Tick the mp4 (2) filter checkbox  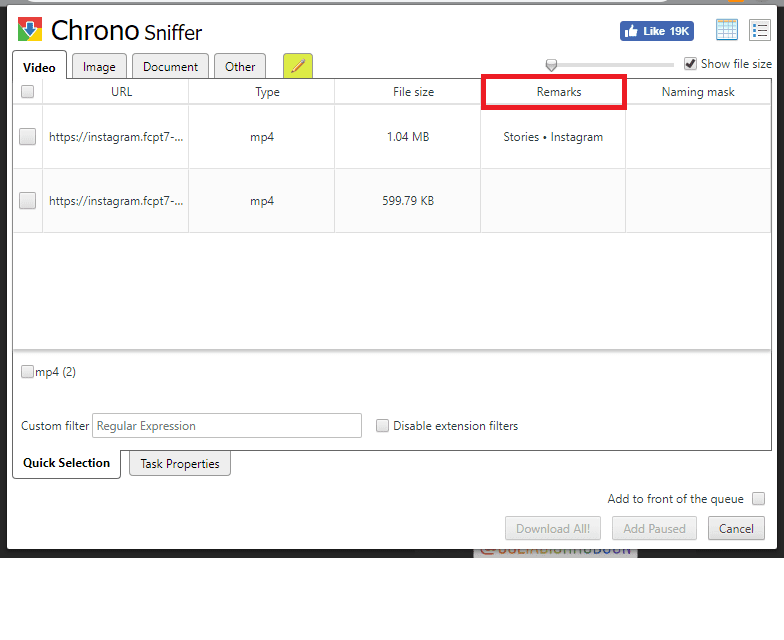(x=27, y=372)
